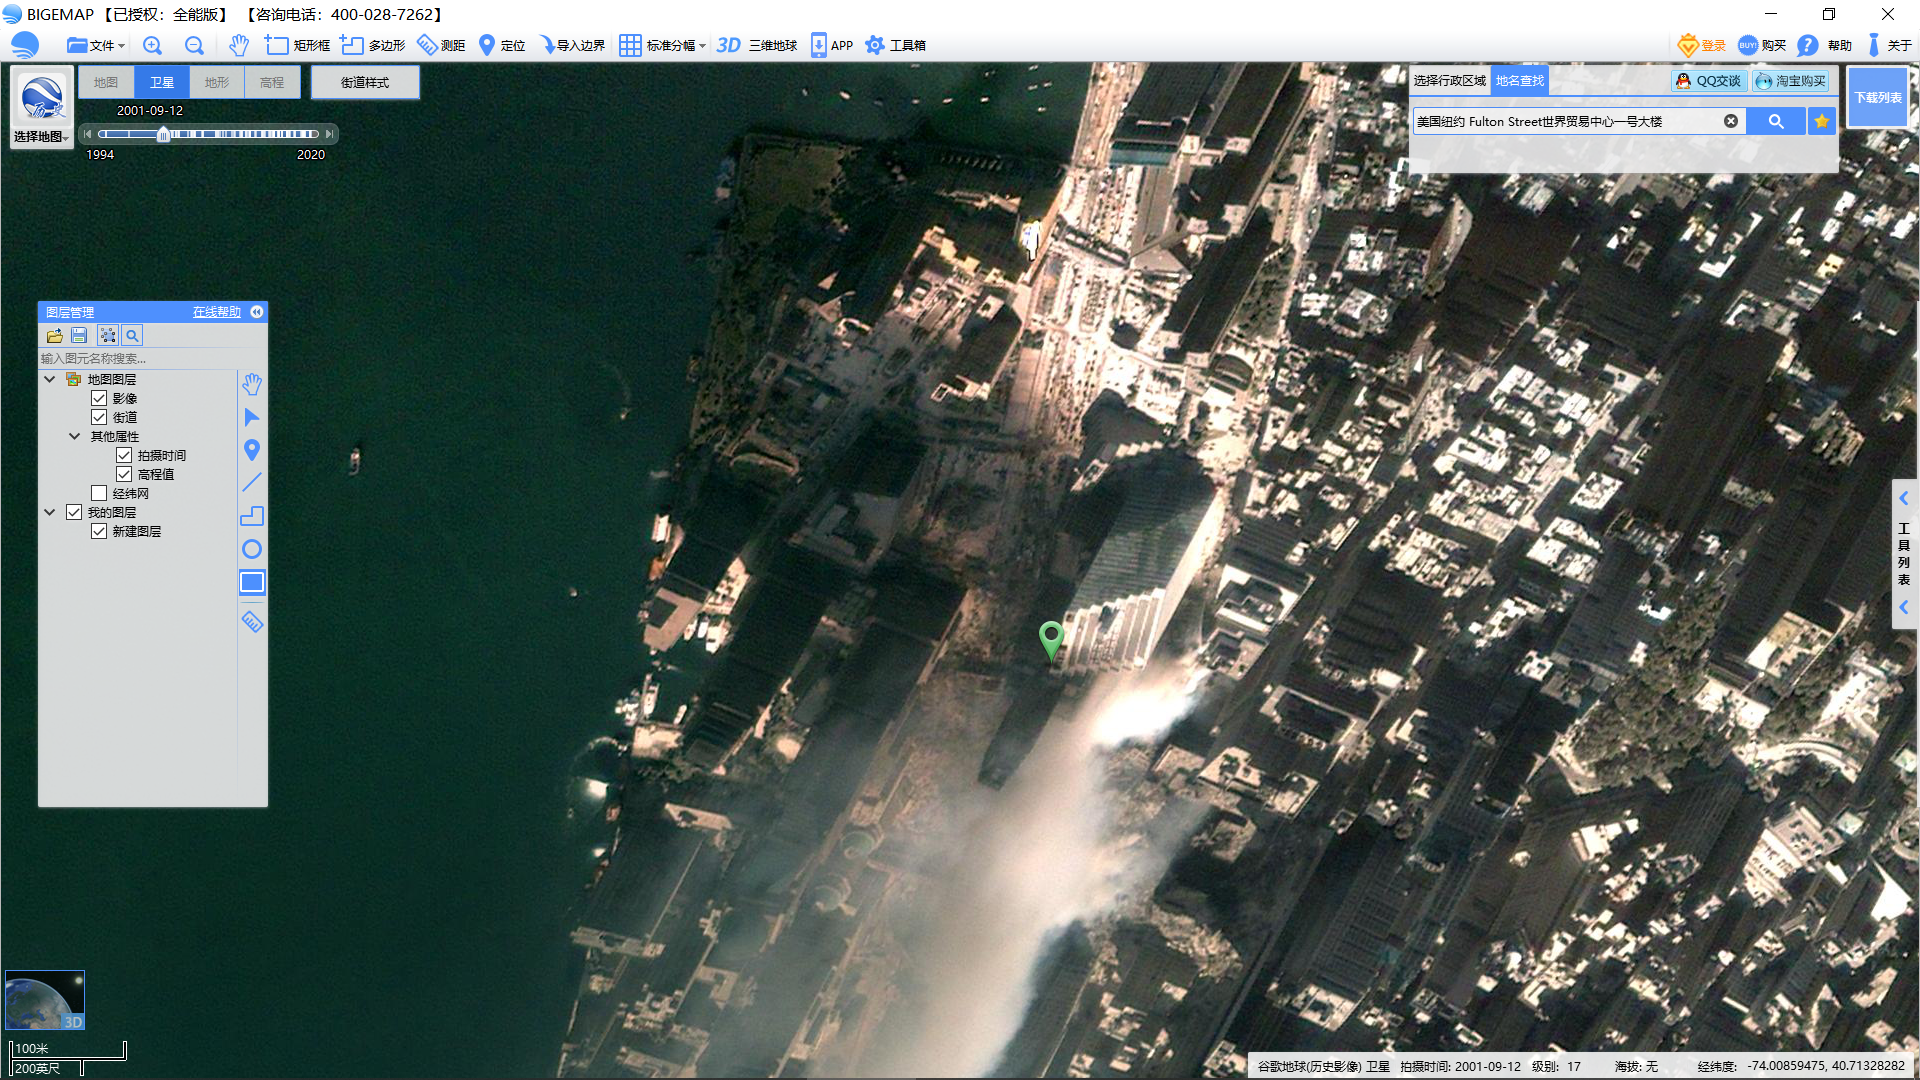1920x1080 pixels.
Task: Toggle the 高程值 elevation value checkbox
Action: pos(124,474)
